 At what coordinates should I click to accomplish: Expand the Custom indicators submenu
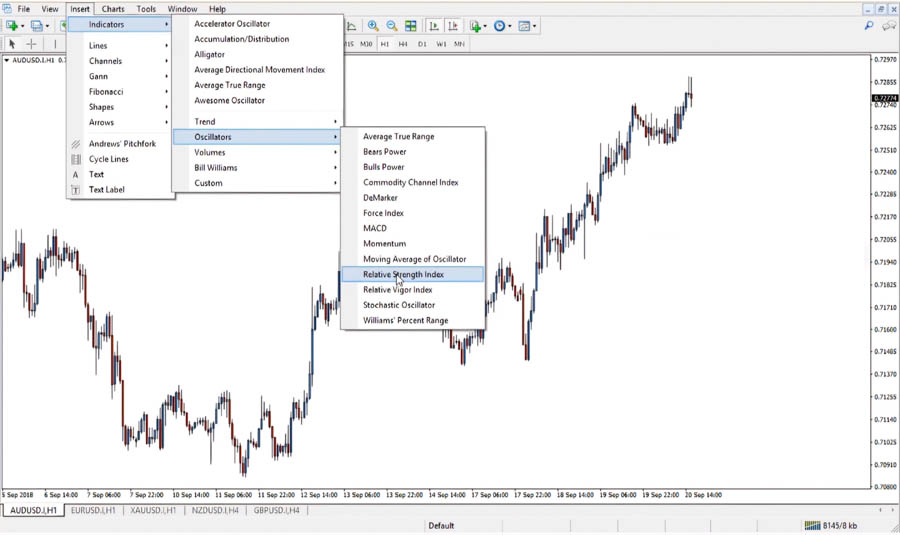click(258, 183)
